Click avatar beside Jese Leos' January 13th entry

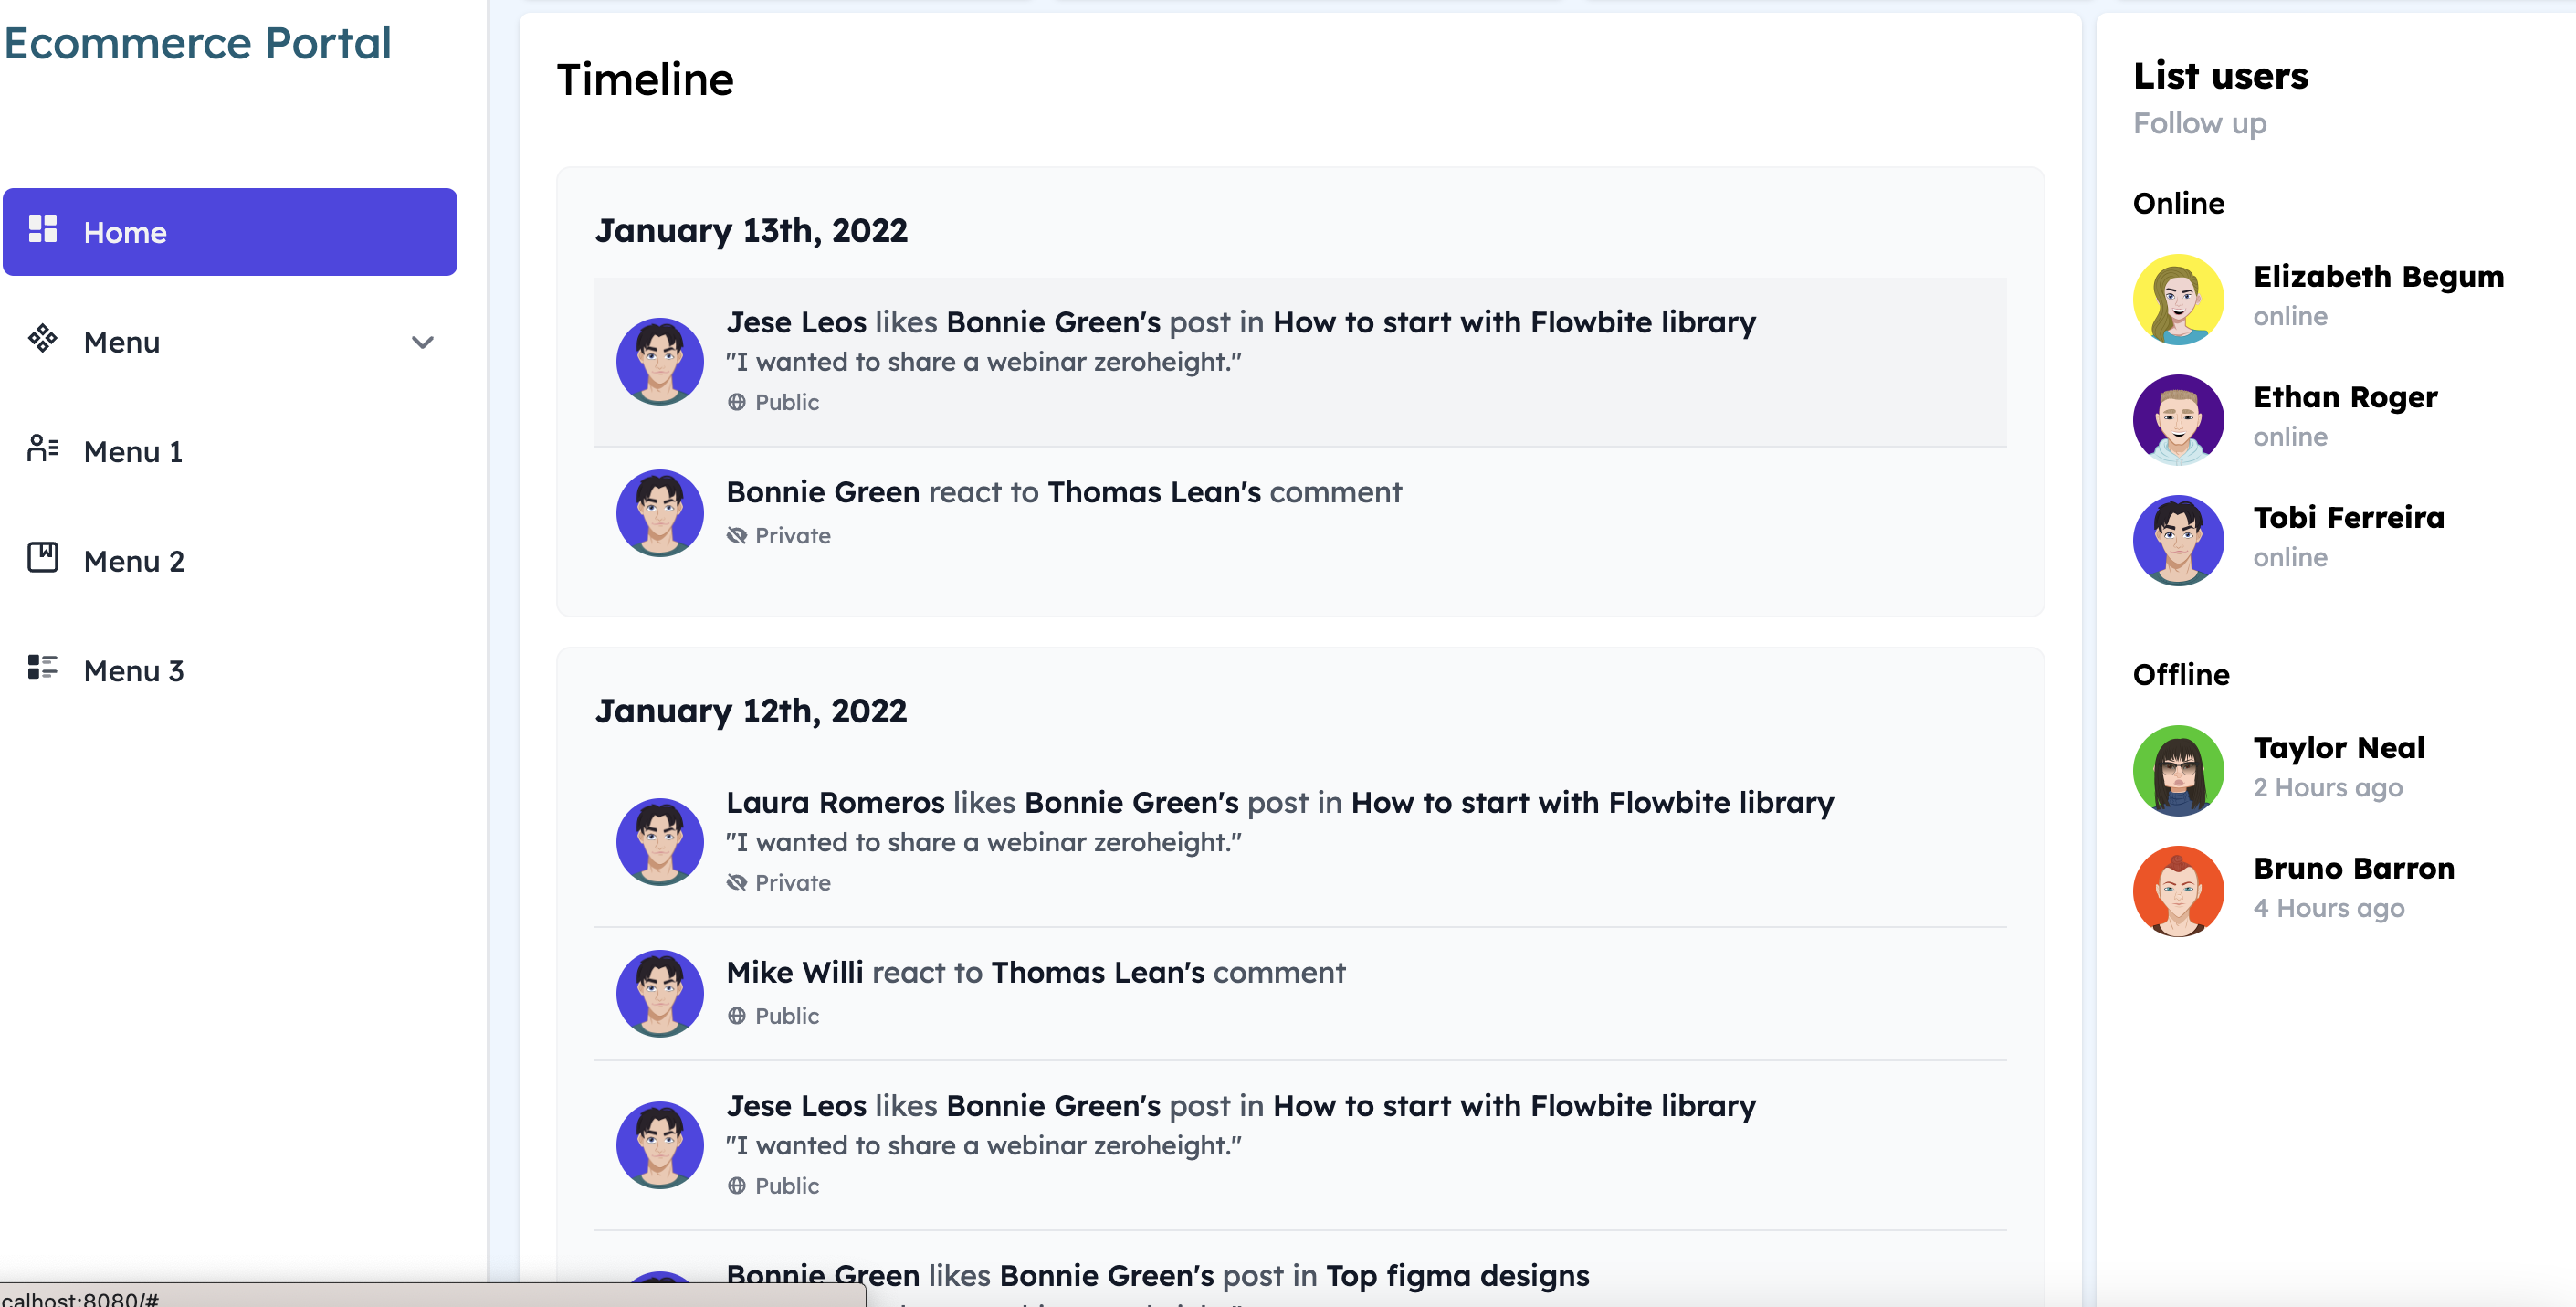[x=660, y=362]
